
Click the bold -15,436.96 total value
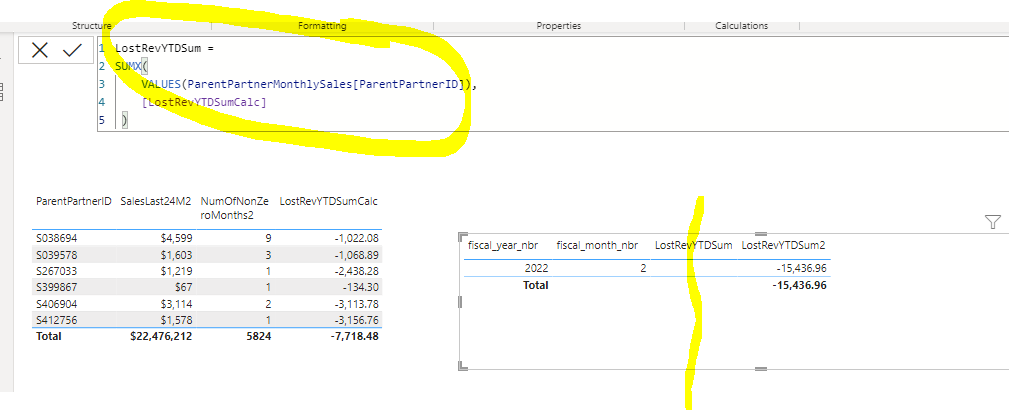(x=799, y=284)
